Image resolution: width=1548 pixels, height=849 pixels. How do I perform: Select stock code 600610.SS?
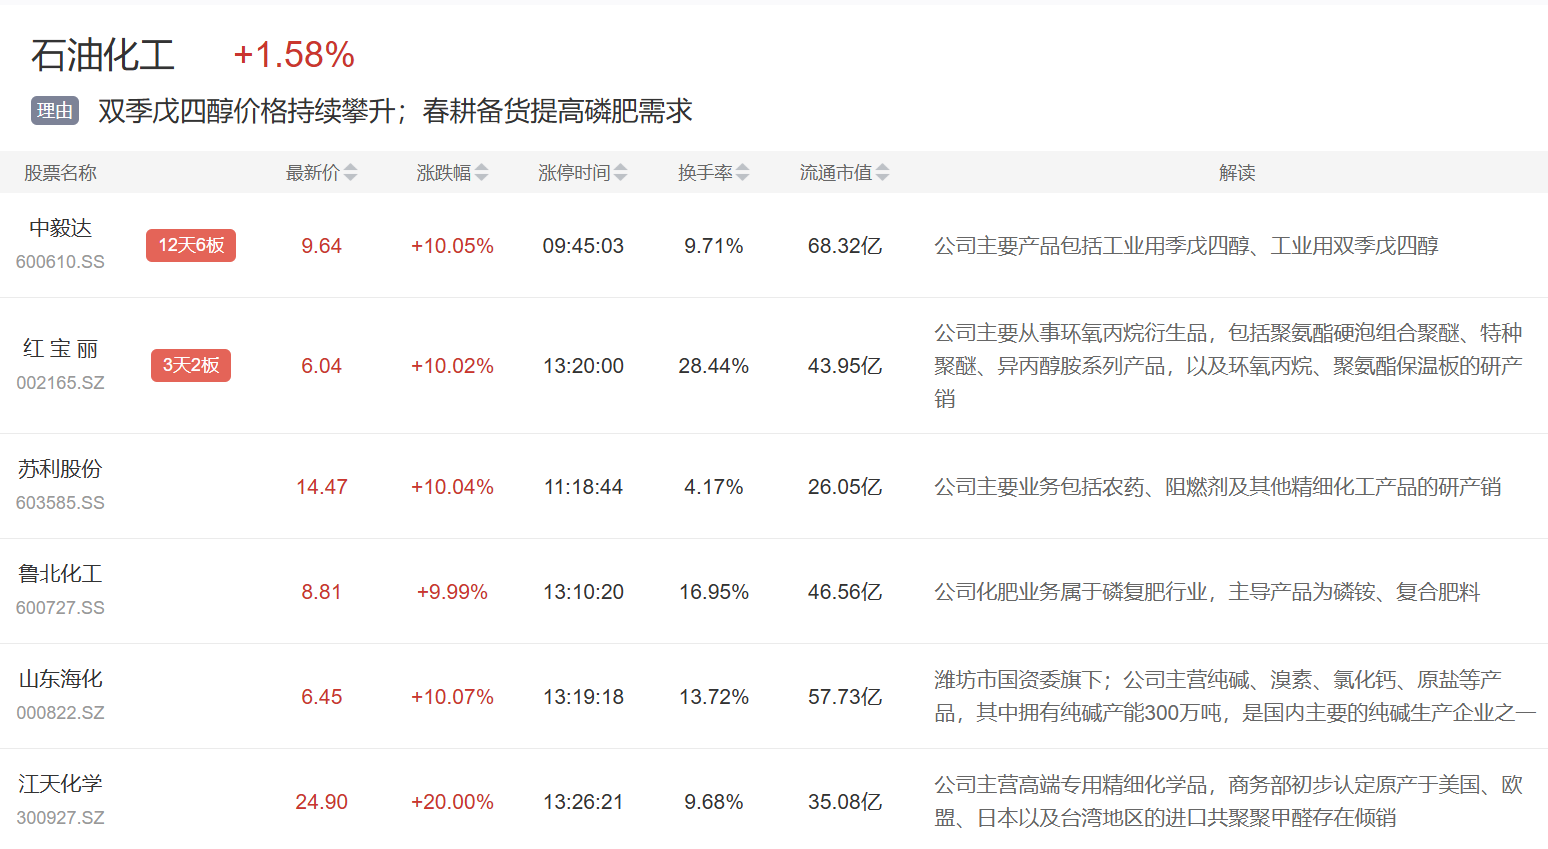pos(60,262)
